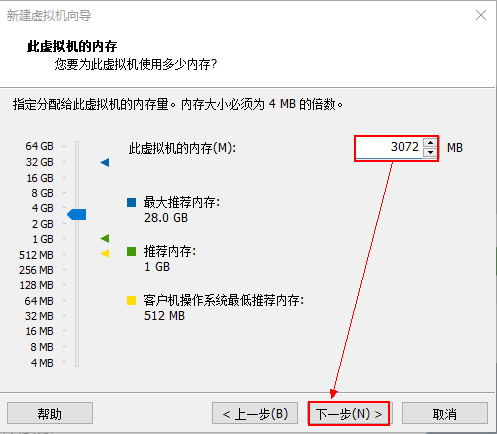Go to next step with 下一步(N)
The image size is (497, 434).
(x=349, y=414)
